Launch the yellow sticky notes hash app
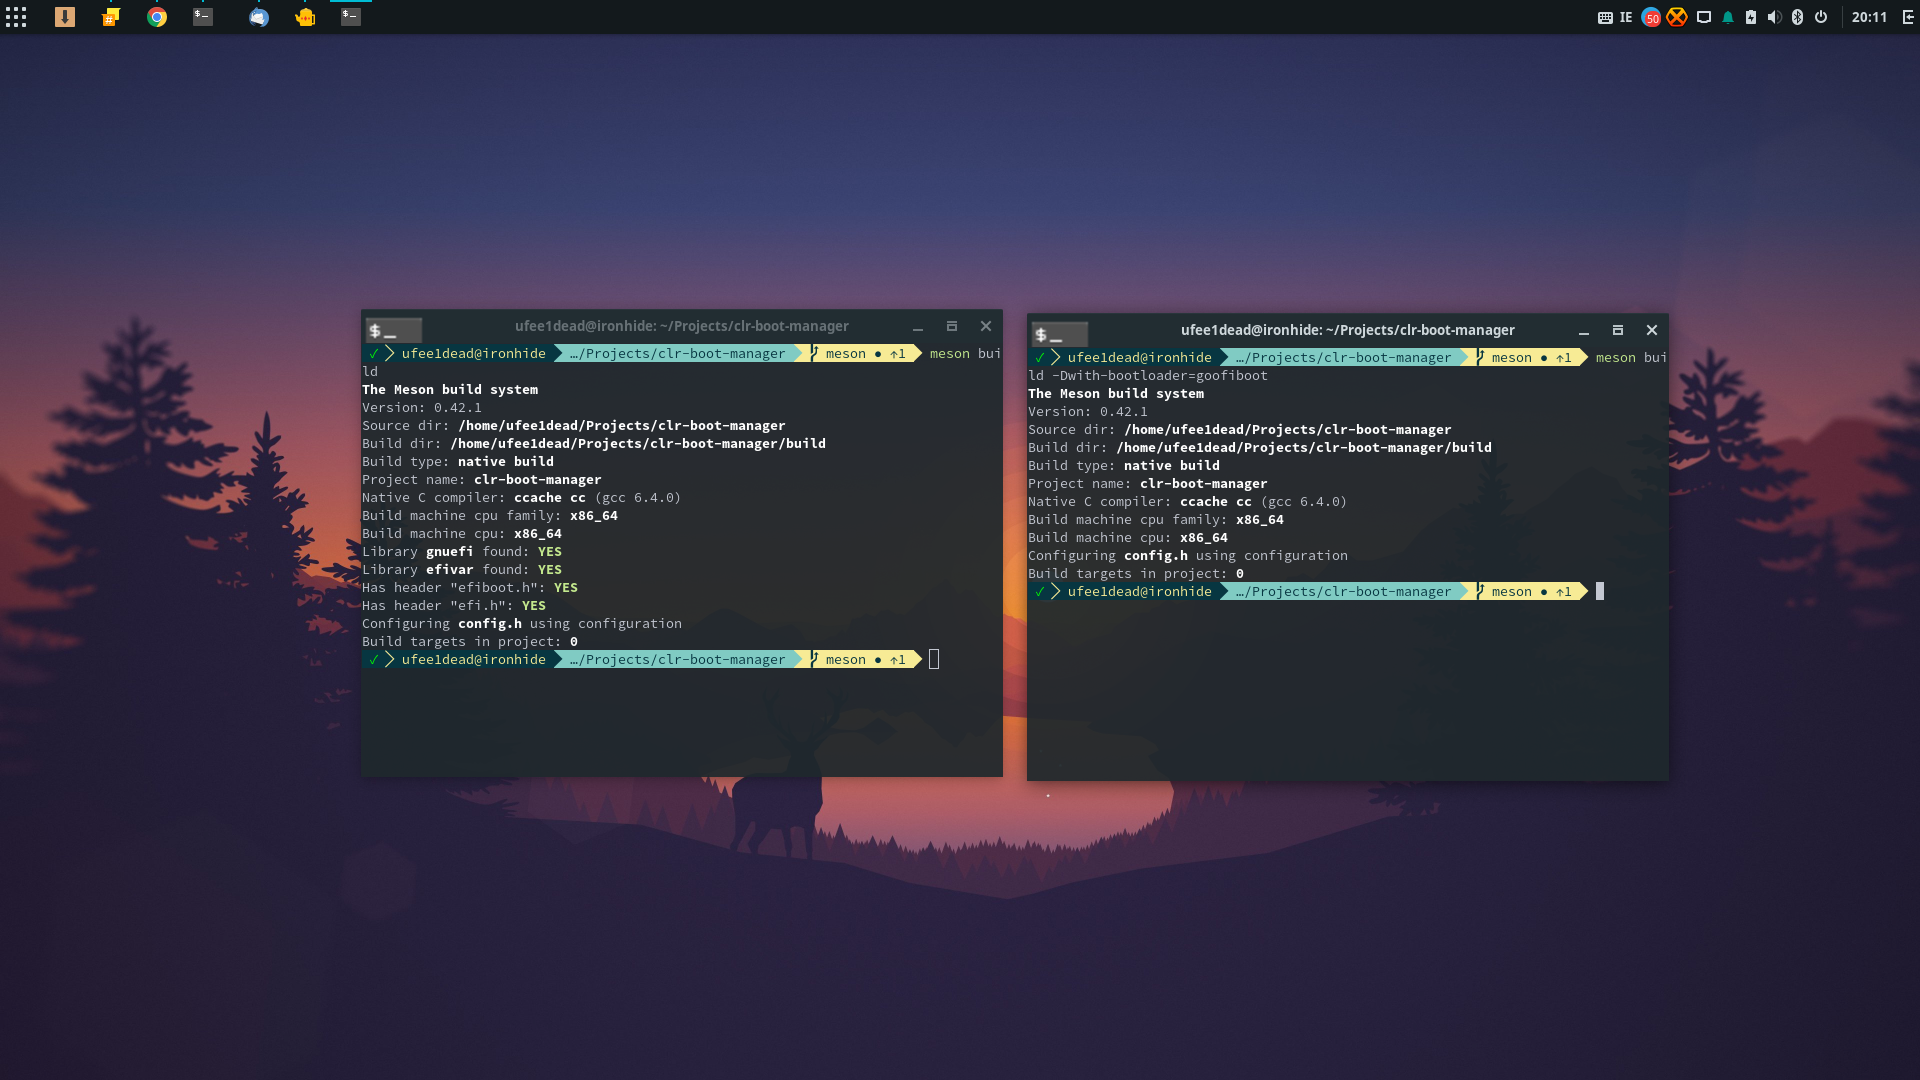This screenshot has width=1920, height=1080. [x=111, y=17]
